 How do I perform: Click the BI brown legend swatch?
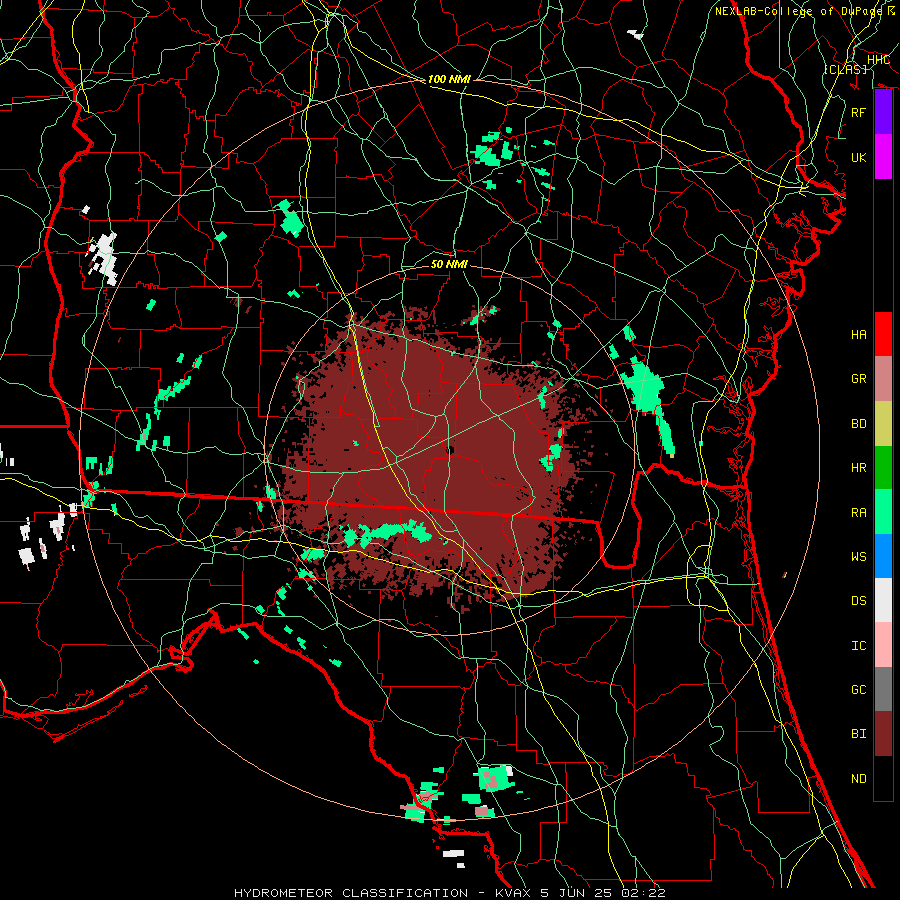(883, 734)
